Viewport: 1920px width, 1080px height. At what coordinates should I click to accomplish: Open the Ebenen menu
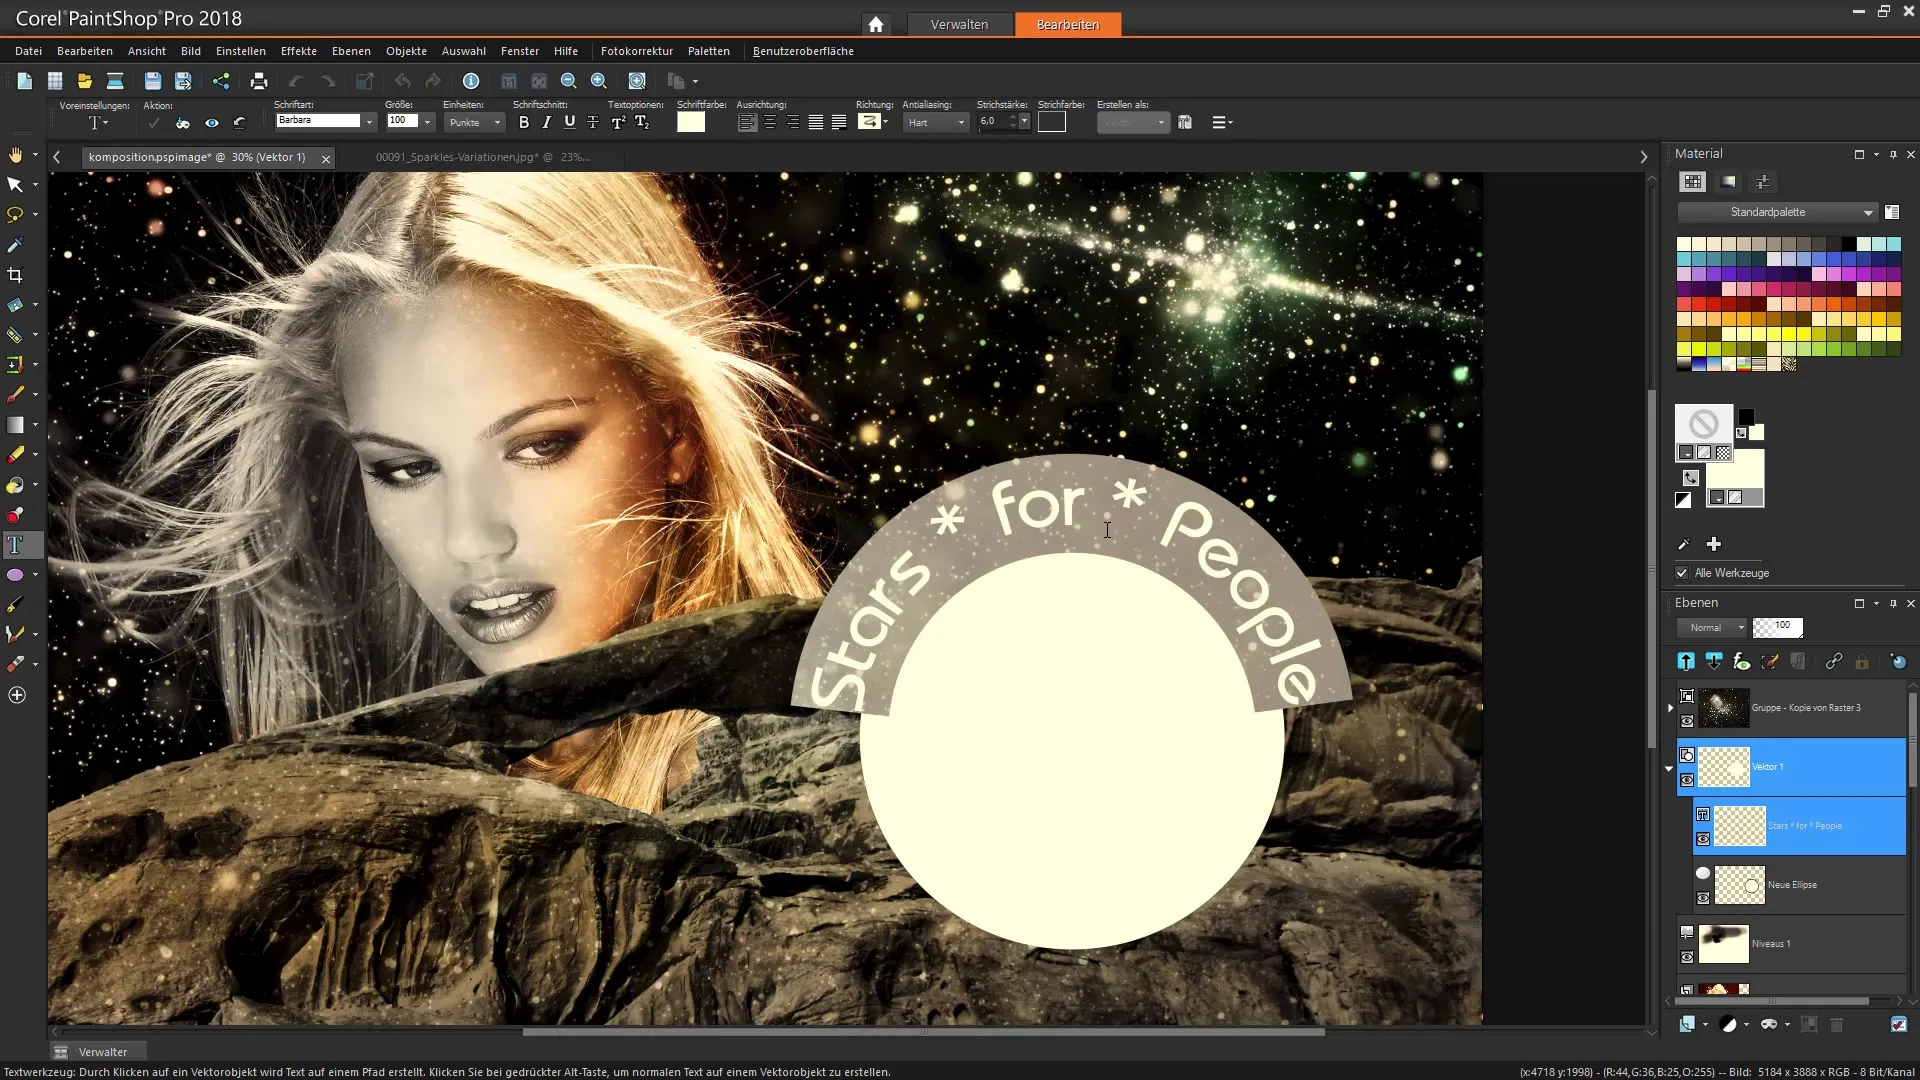click(x=351, y=51)
